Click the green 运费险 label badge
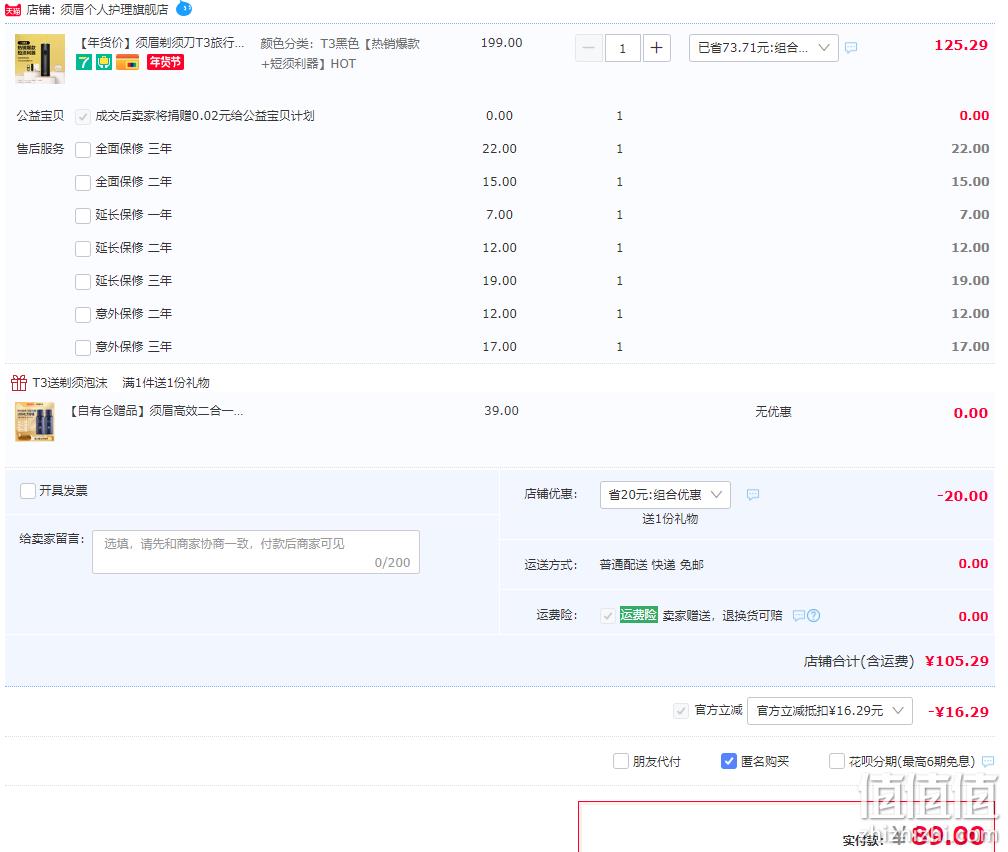This screenshot has height=852, width=1008. 638,615
